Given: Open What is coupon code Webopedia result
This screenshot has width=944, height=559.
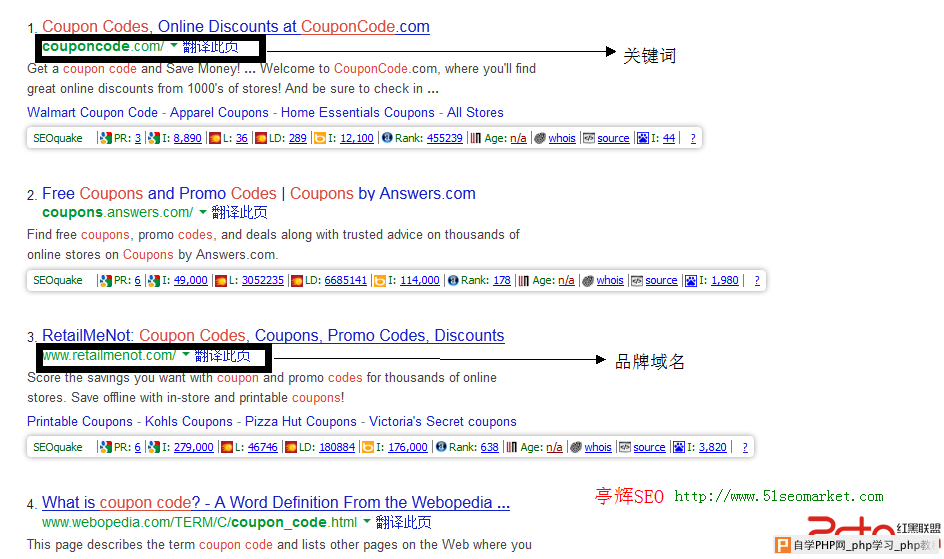Looking at the screenshot, I should [276, 502].
